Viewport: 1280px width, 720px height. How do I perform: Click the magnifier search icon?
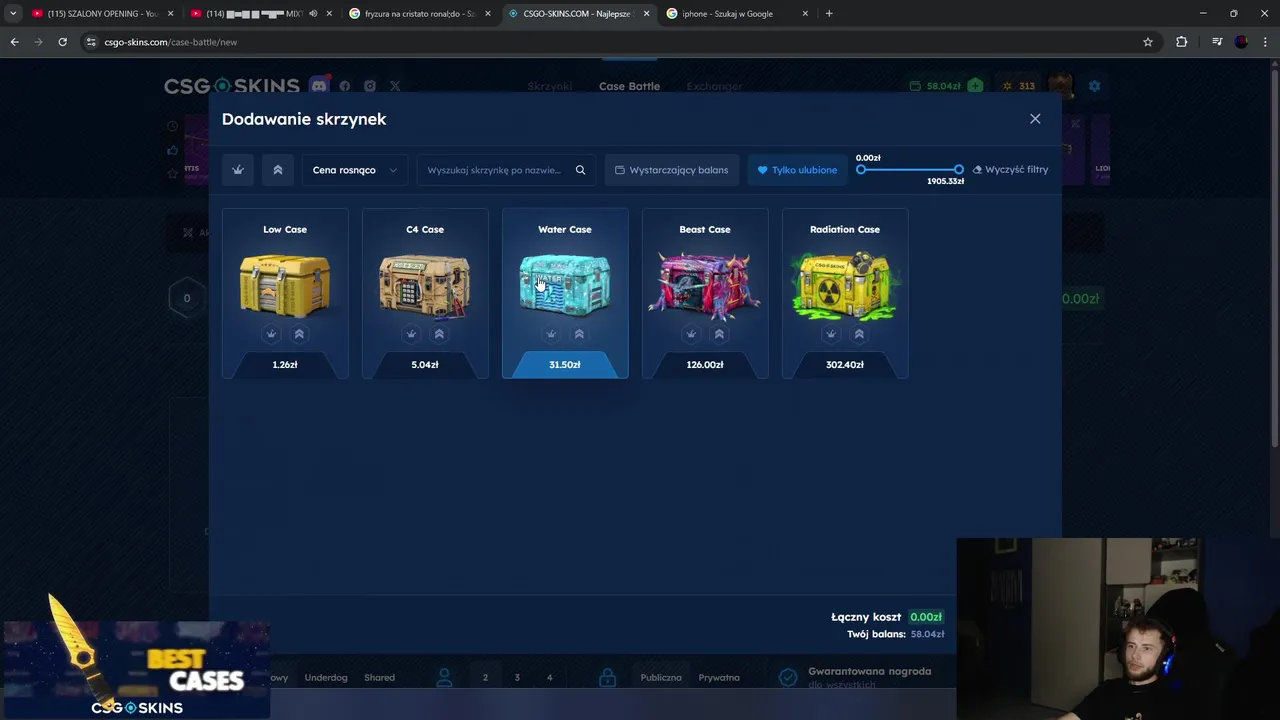coord(580,170)
